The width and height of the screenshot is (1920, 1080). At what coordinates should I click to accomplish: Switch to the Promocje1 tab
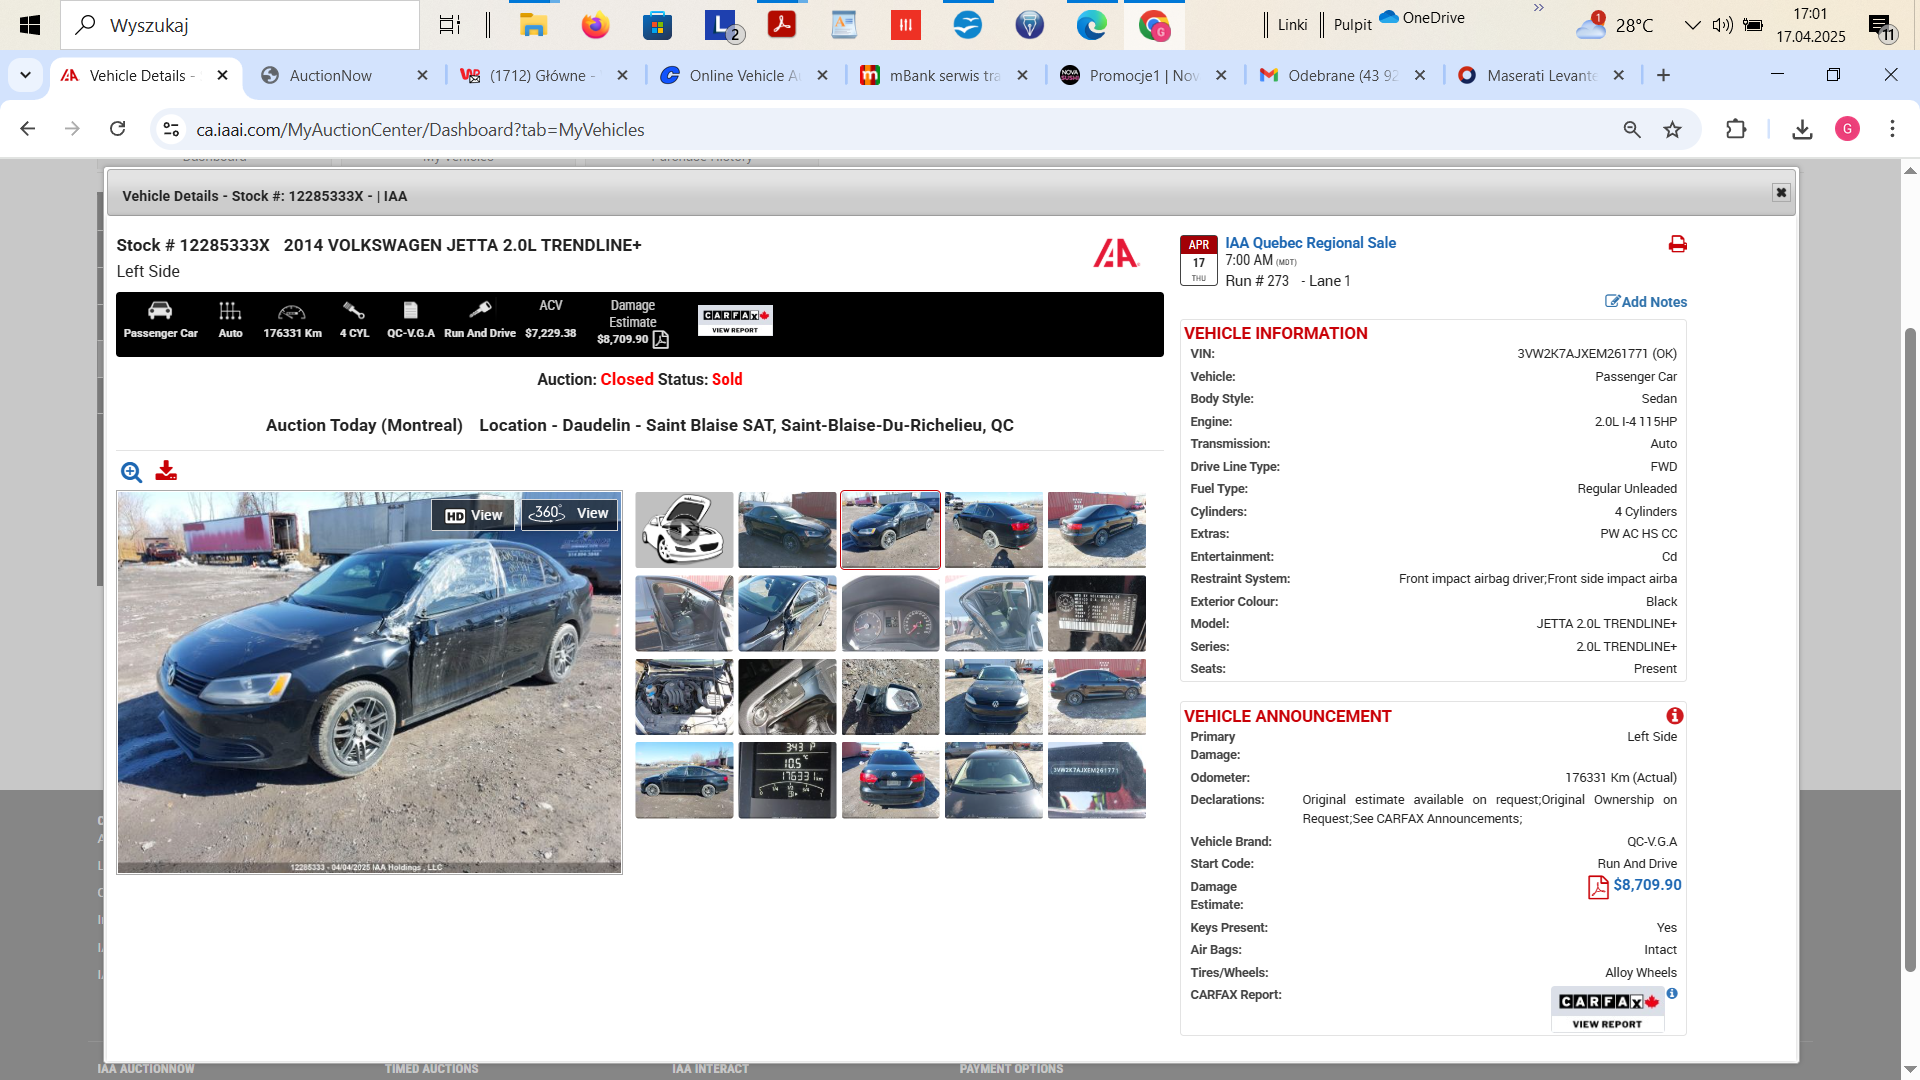1145,75
